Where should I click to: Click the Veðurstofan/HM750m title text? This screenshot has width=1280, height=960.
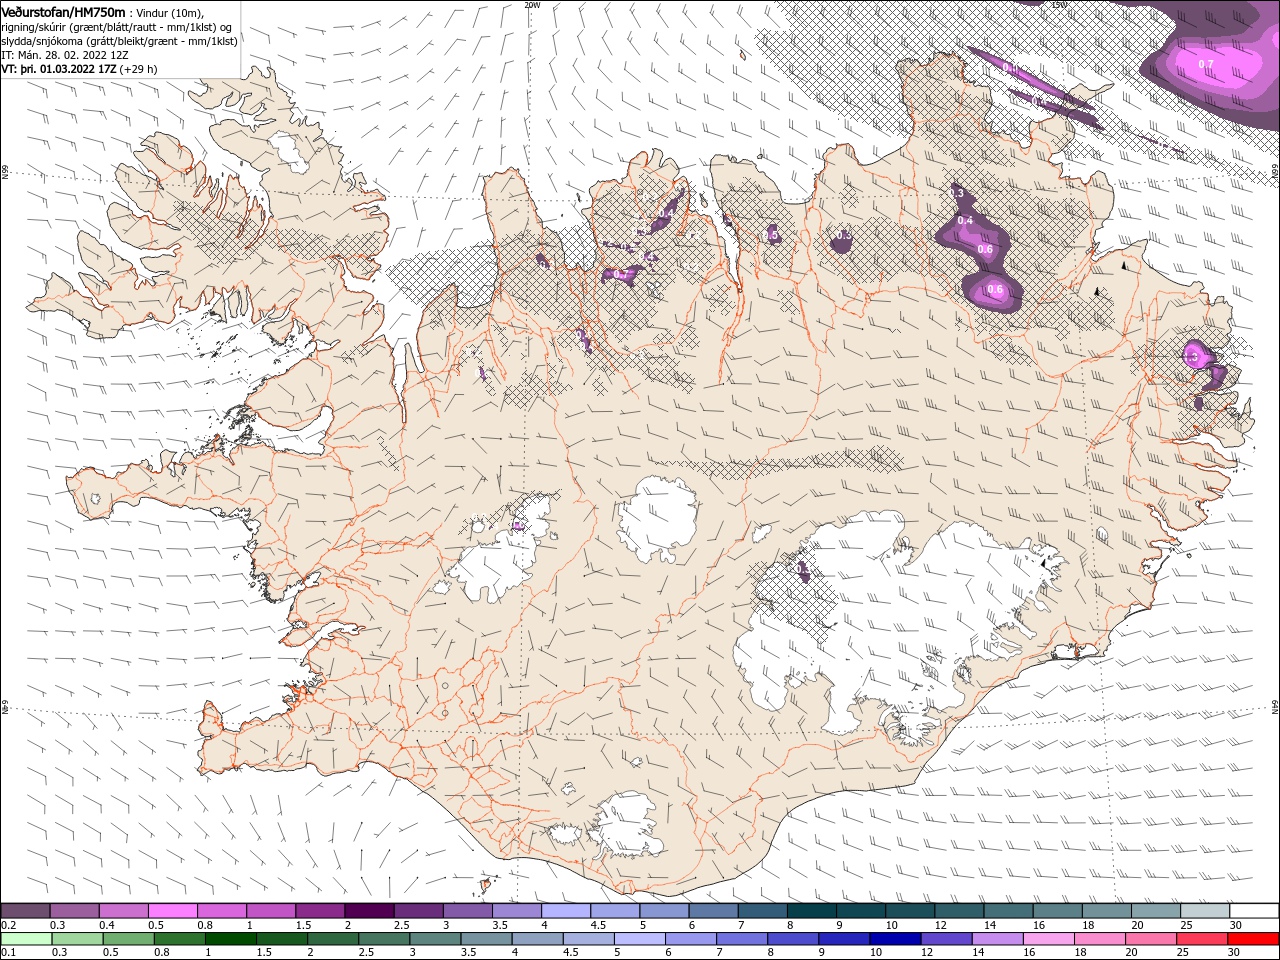pyautogui.click(x=63, y=11)
